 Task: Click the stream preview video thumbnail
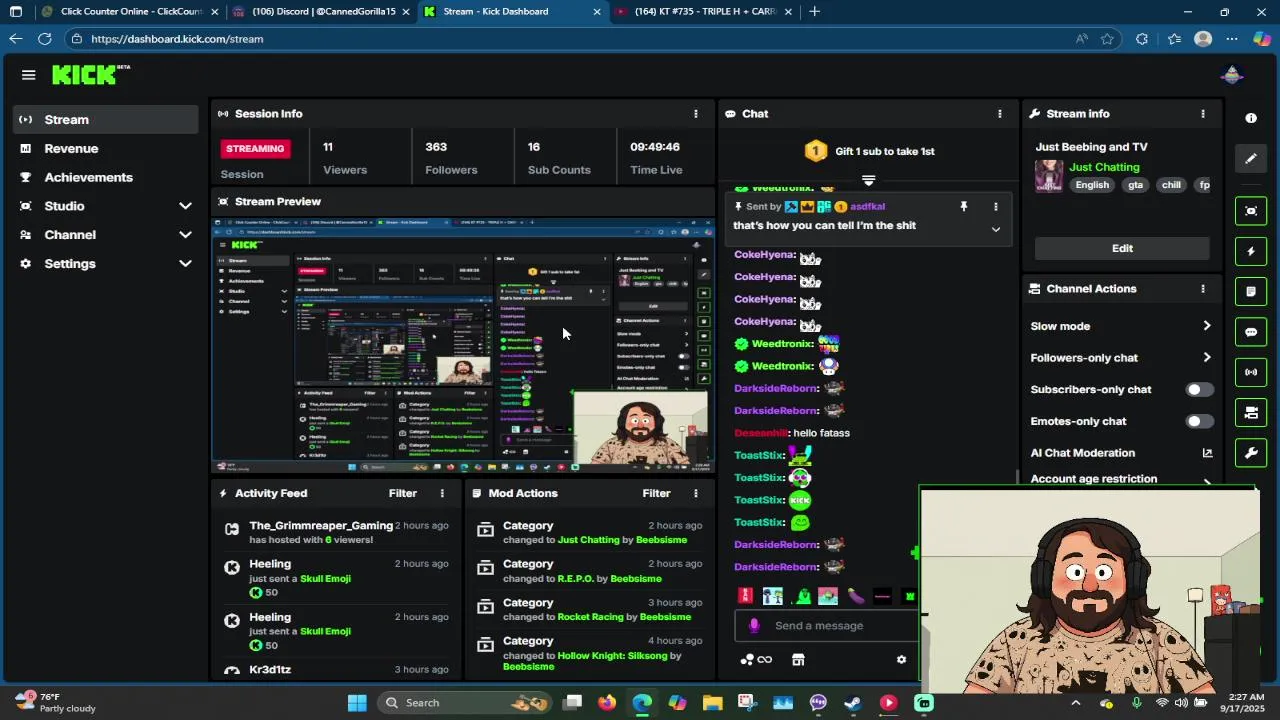(x=463, y=346)
